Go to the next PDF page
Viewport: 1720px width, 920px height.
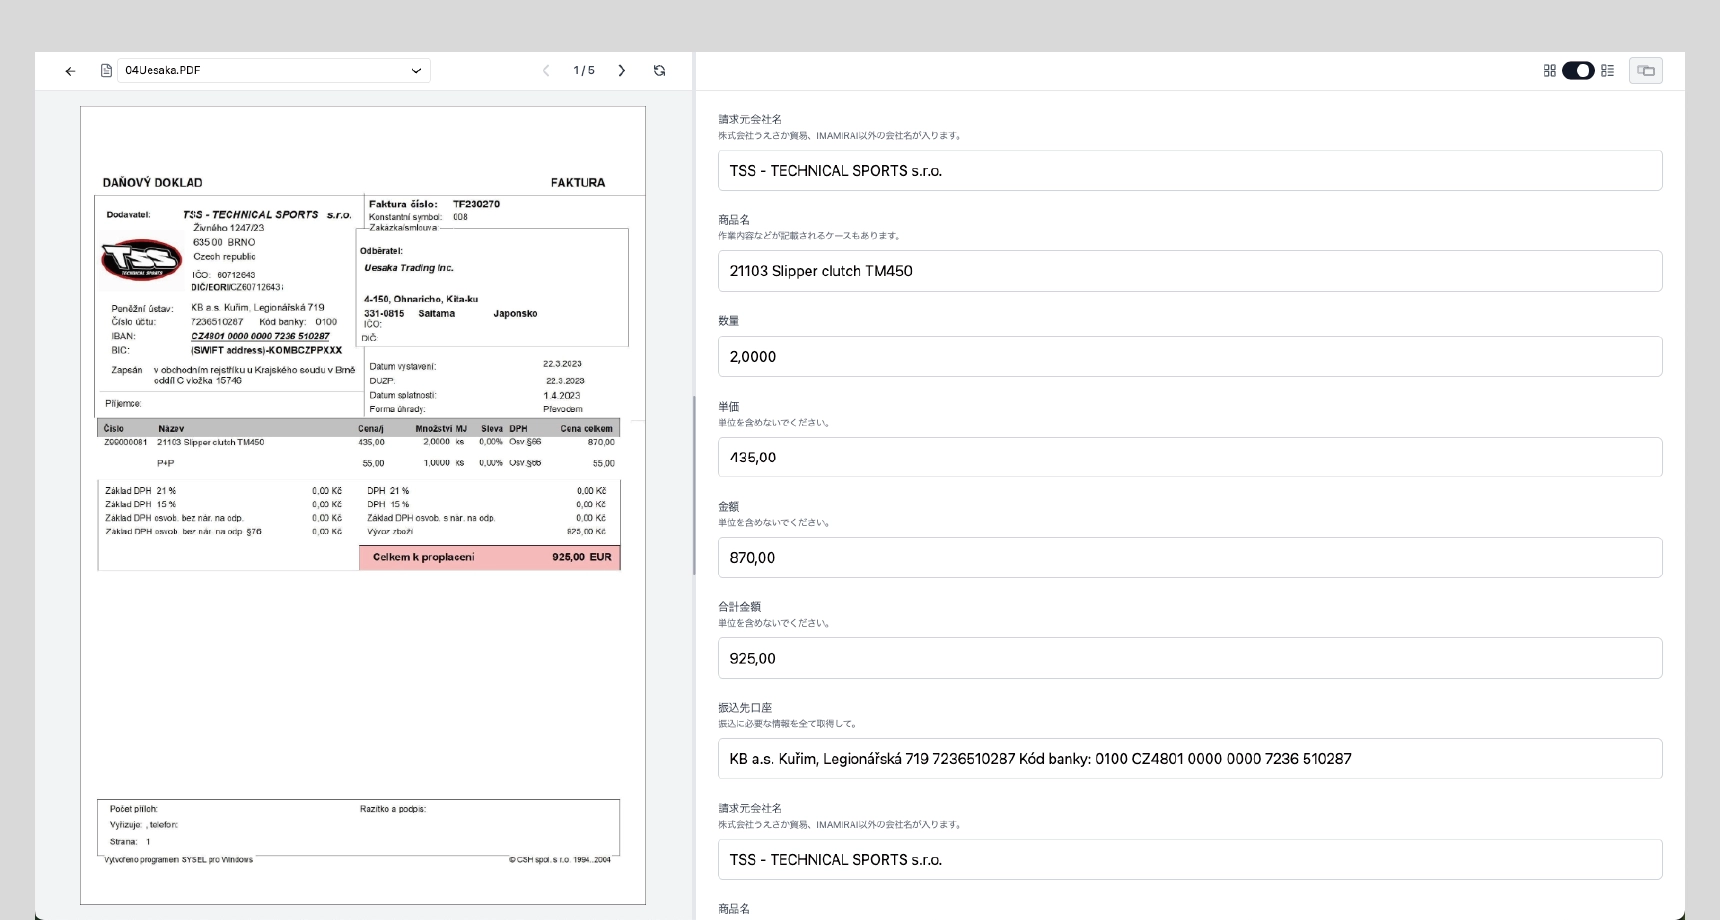pyautogui.click(x=622, y=71)
